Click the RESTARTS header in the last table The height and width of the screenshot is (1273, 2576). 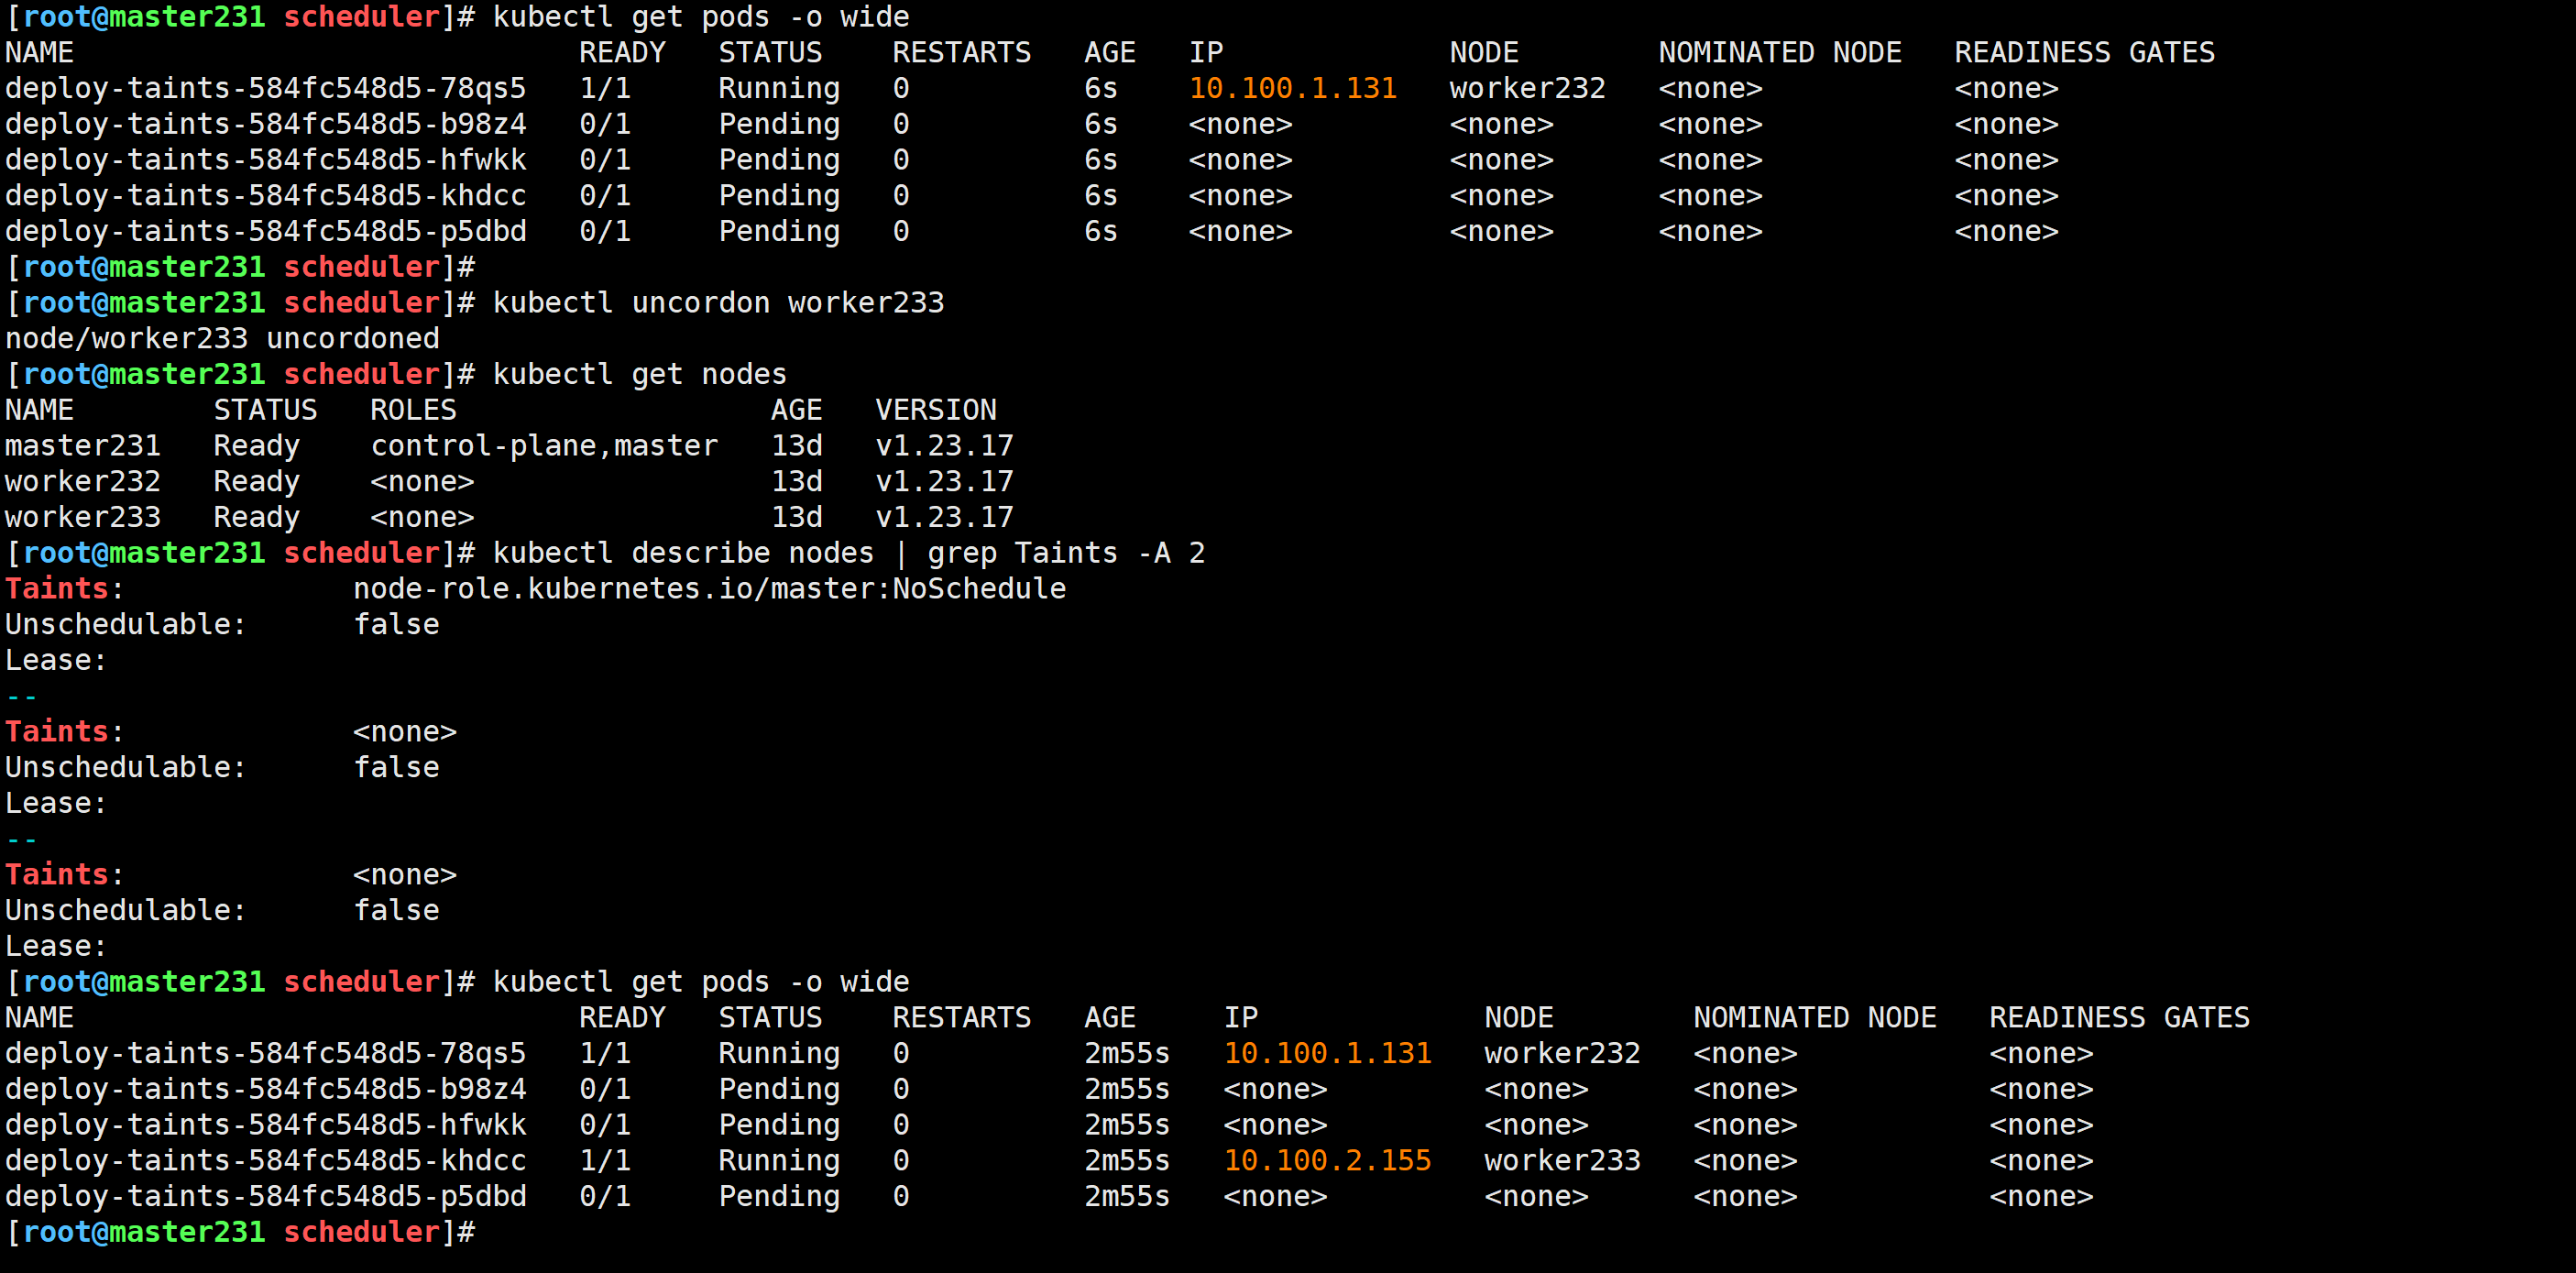[x=960, y=1017]
